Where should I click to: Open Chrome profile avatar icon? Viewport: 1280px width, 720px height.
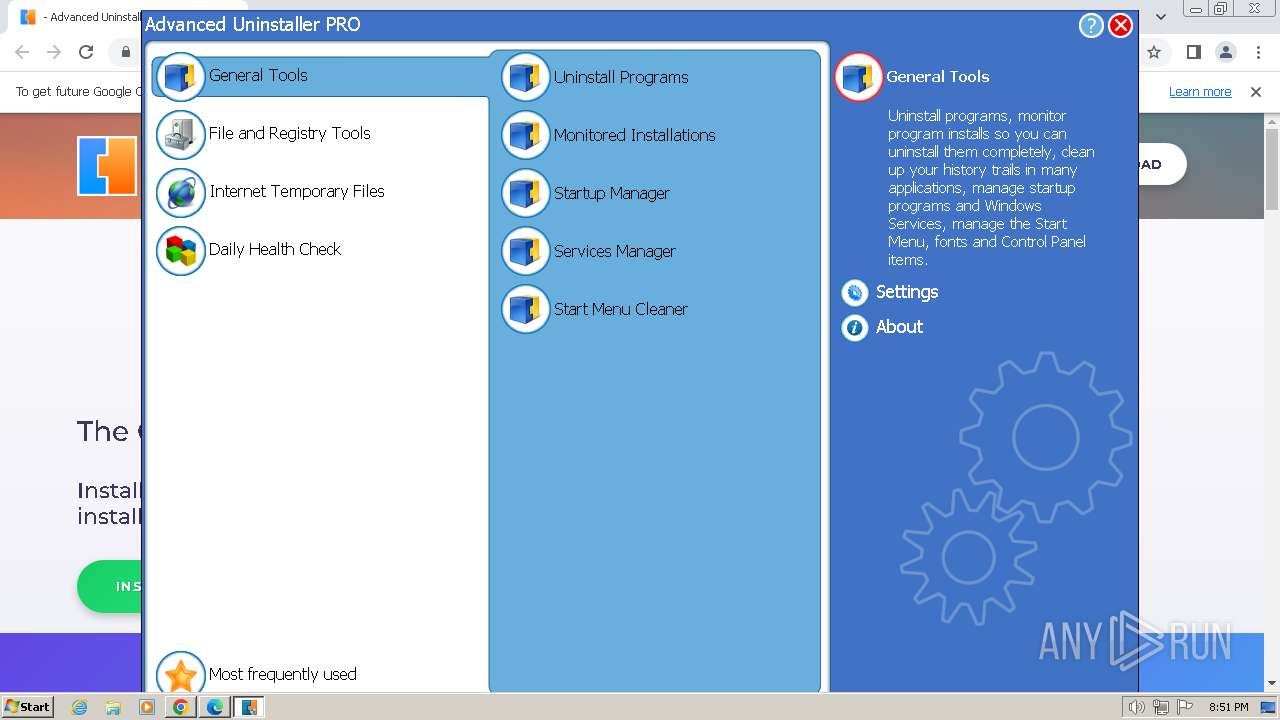pos(1226,52)
